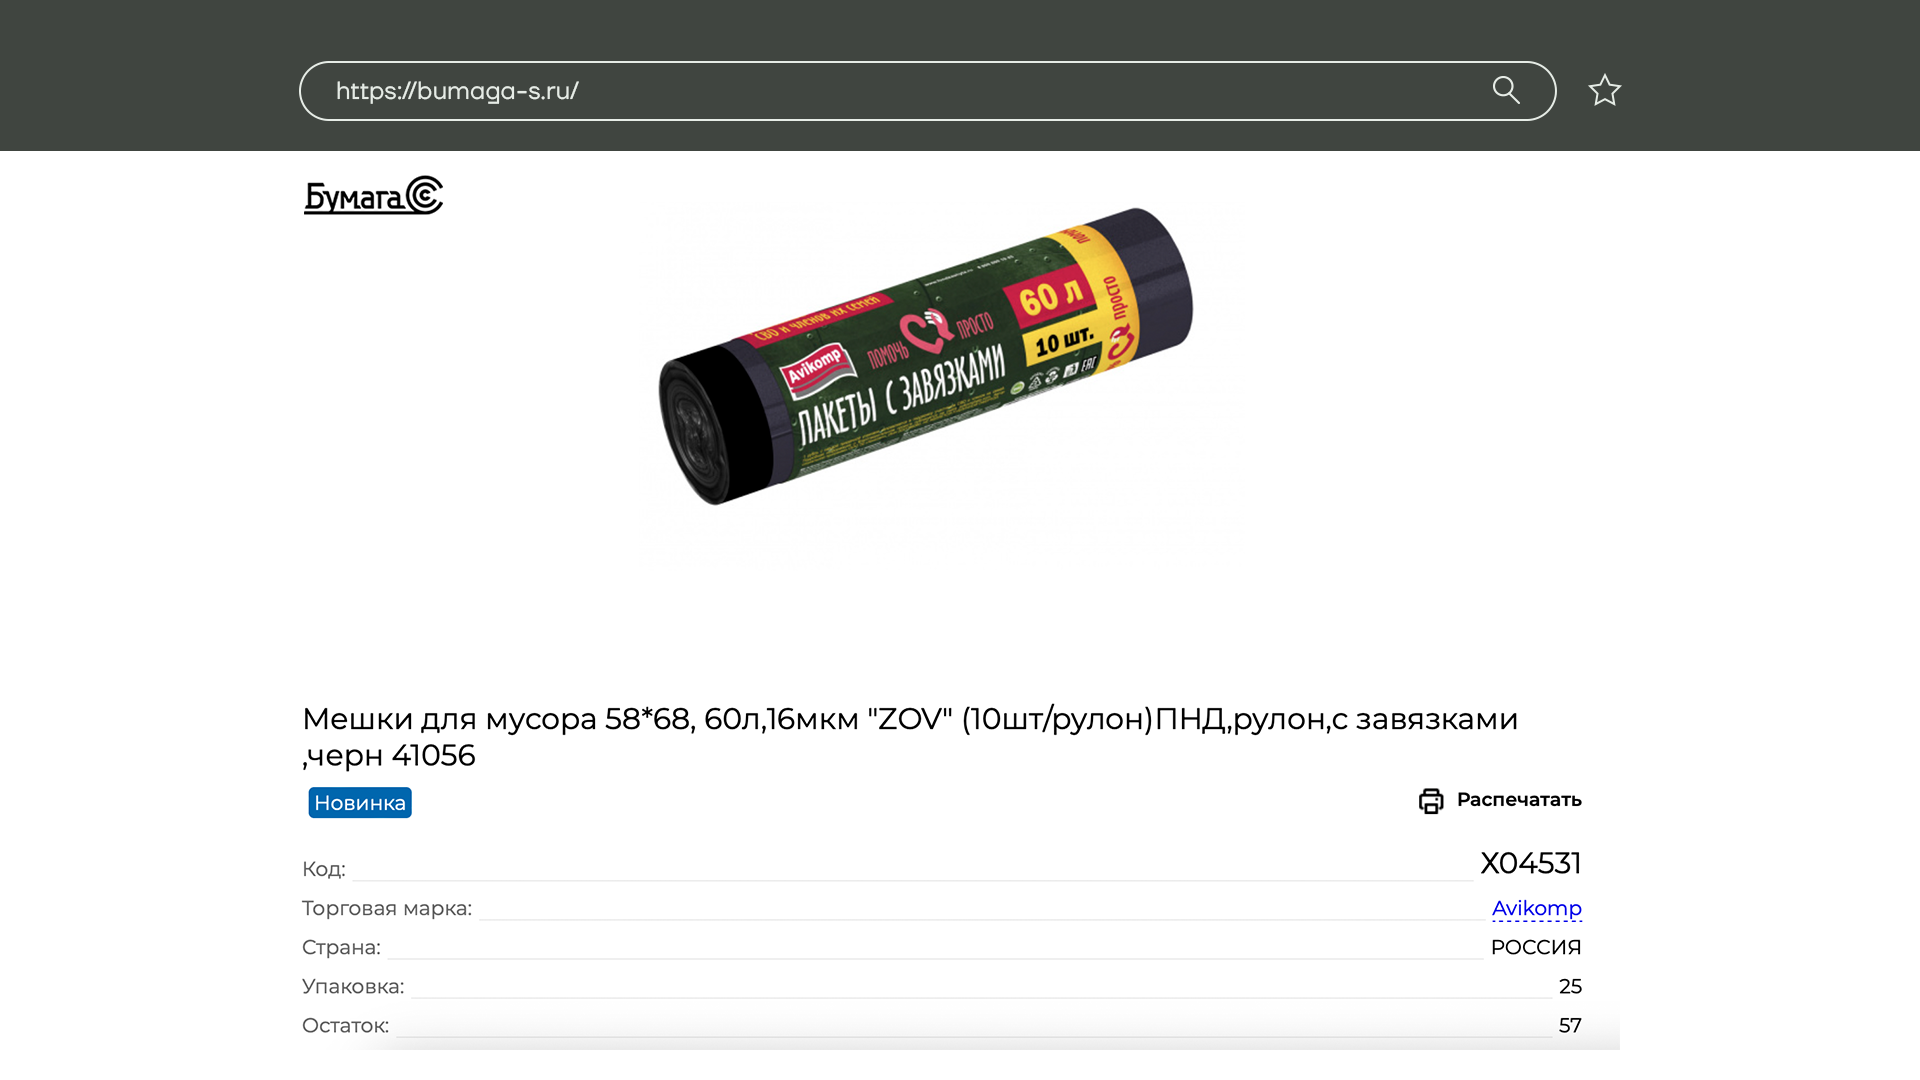This screenshot has width=1920, height=1080.
Task: Click the blue Новинка badge
Action: pyautogui.click(x=360, y=803)
